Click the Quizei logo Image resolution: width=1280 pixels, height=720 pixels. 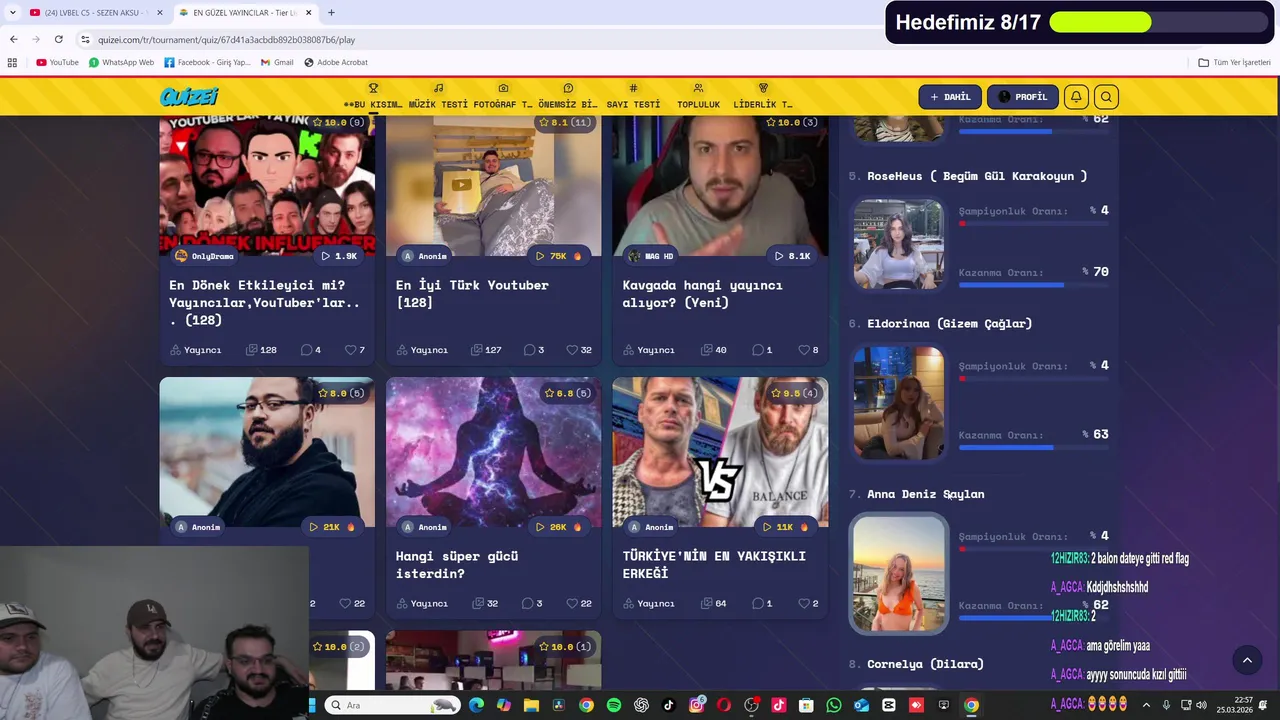pos(189,97)
